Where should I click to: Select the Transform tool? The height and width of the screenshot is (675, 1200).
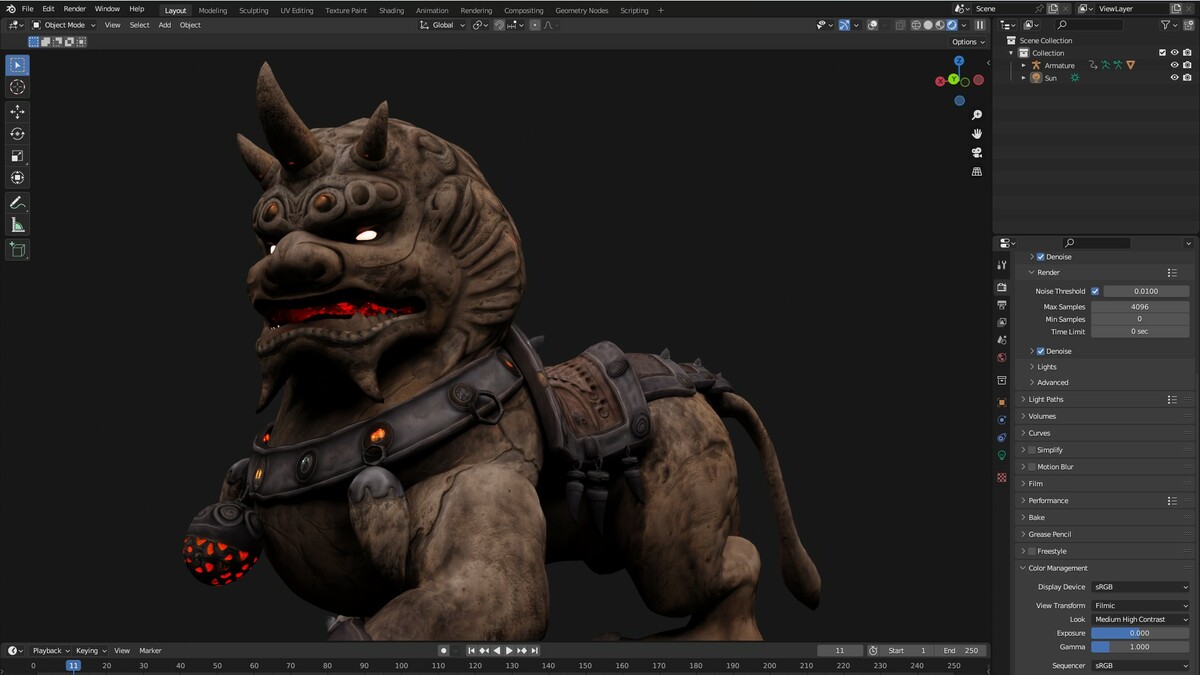tap(17, 178)
